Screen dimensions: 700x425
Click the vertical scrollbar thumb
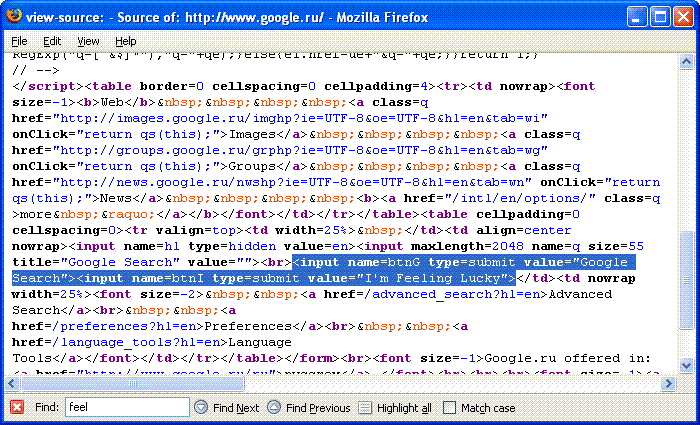(686, 280)
